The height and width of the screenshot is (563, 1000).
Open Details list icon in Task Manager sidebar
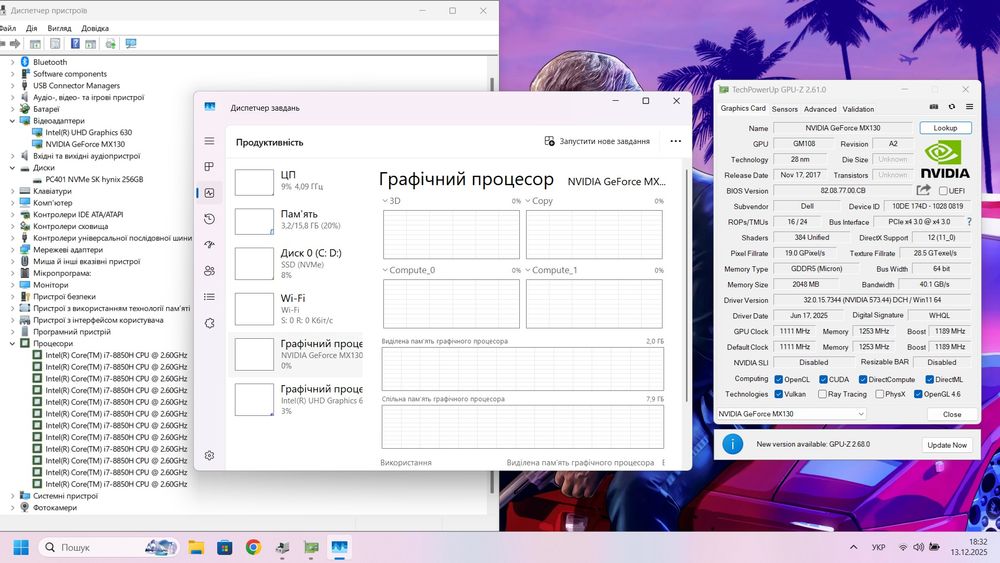[209, 296]
